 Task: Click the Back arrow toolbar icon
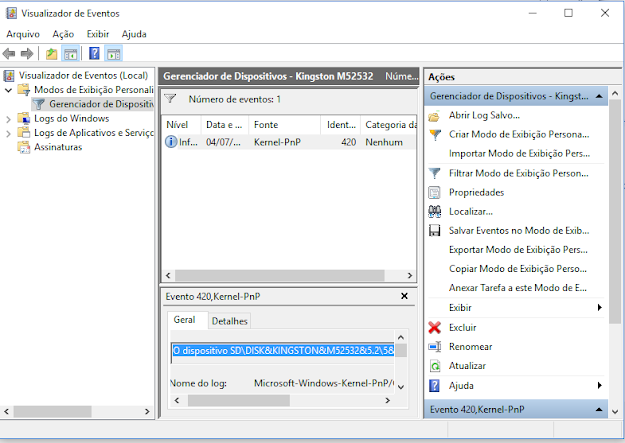point(9,53)
